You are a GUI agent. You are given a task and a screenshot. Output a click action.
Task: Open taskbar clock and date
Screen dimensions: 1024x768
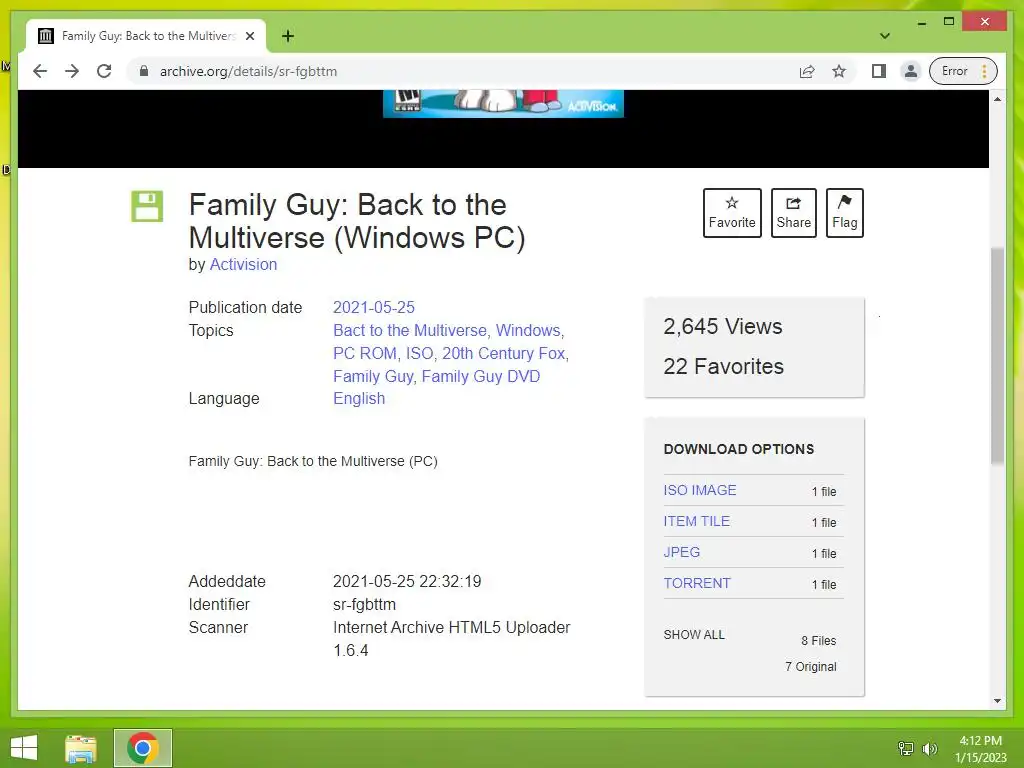(x=981, y=749)
